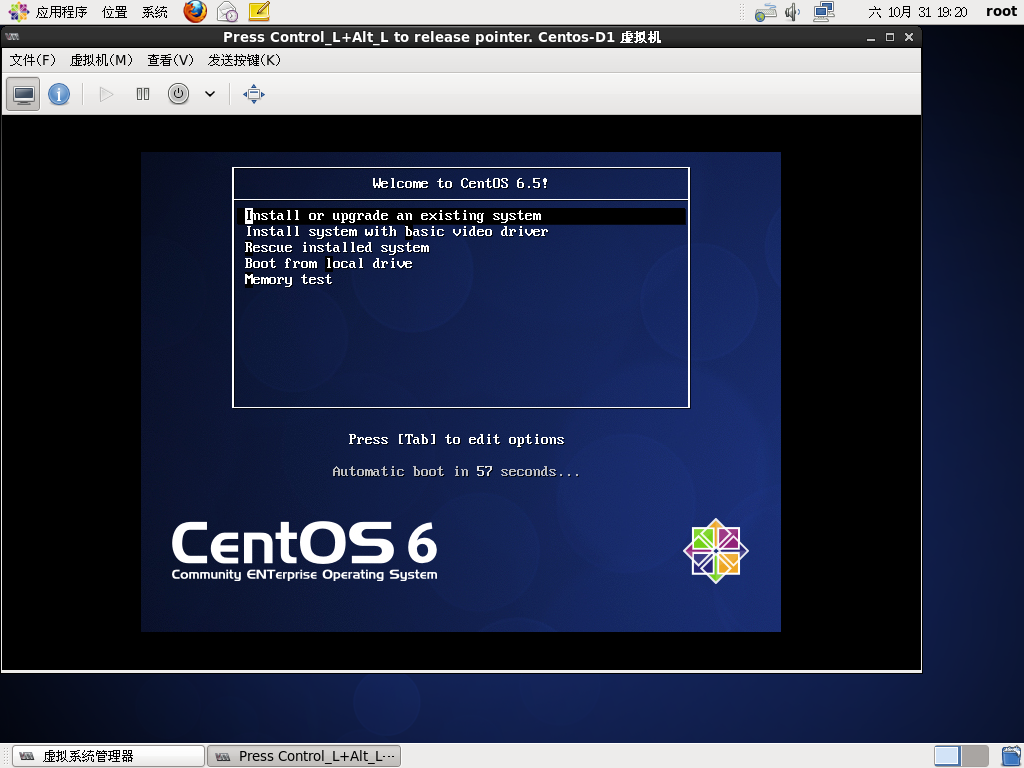This screenshot has width=1024, height=768.
Task: Maximize the Centos-D1 virtual machine window
Action: point(889,37)
